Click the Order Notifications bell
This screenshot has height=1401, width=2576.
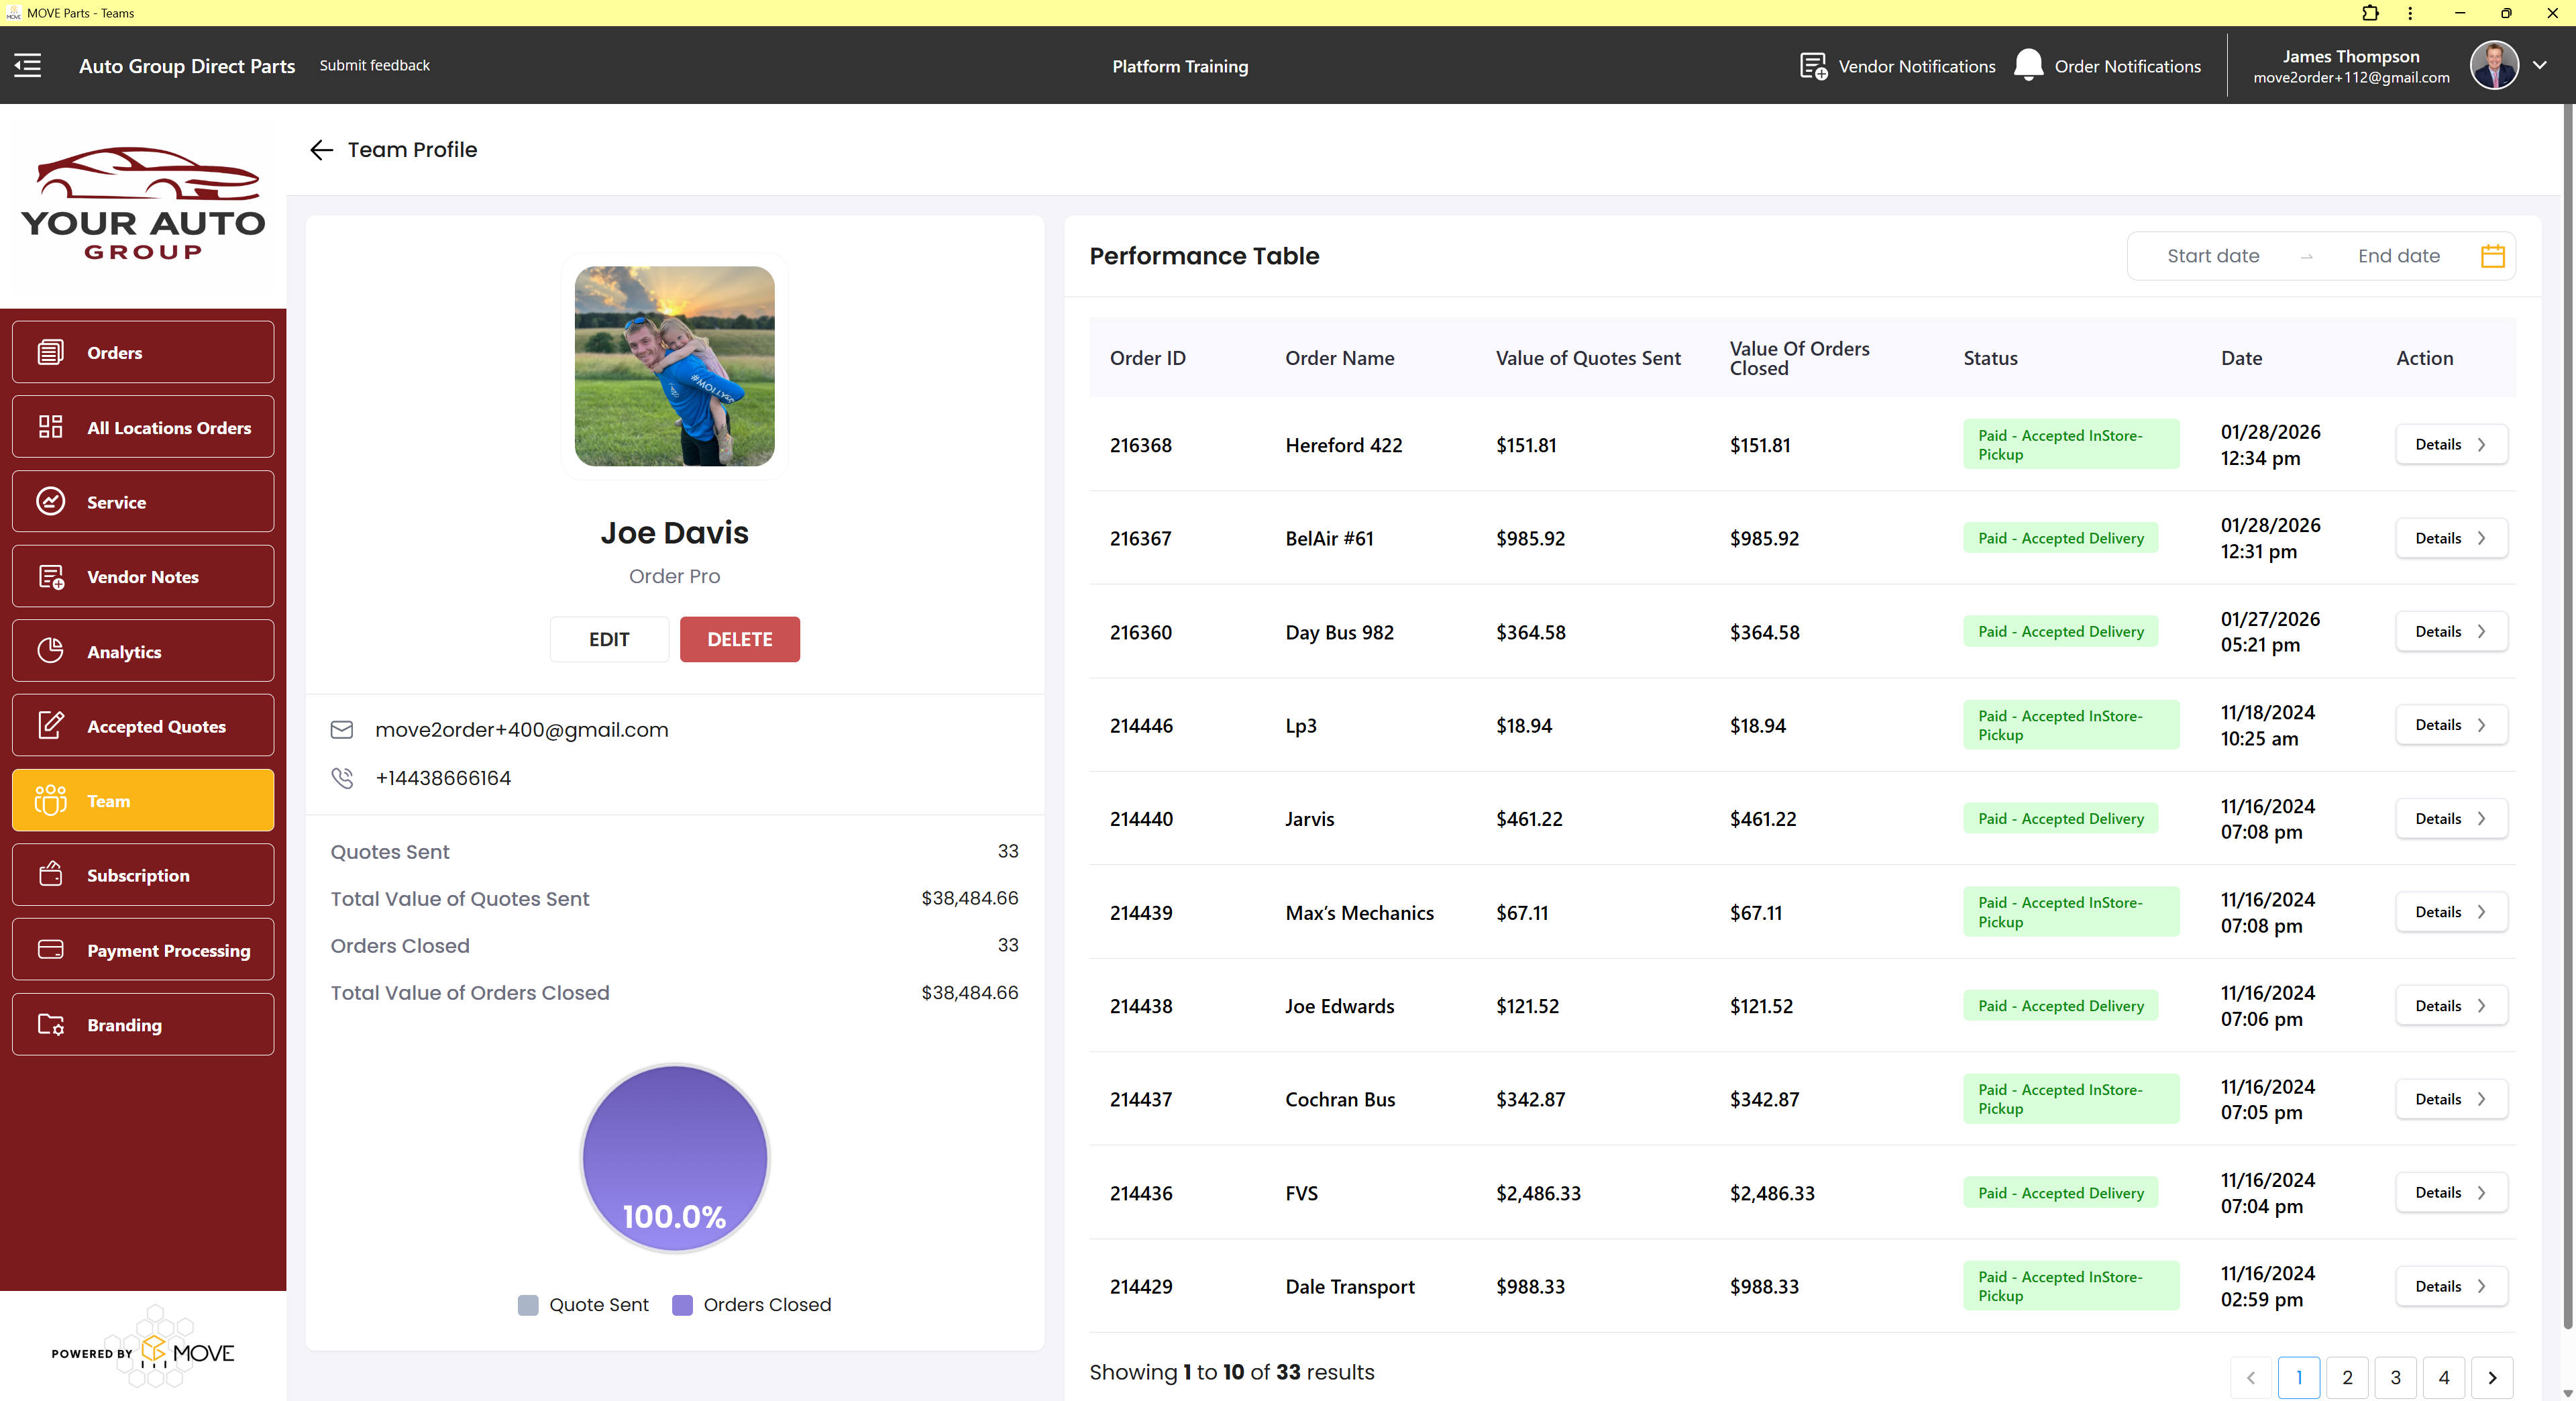click(2028, 66)
